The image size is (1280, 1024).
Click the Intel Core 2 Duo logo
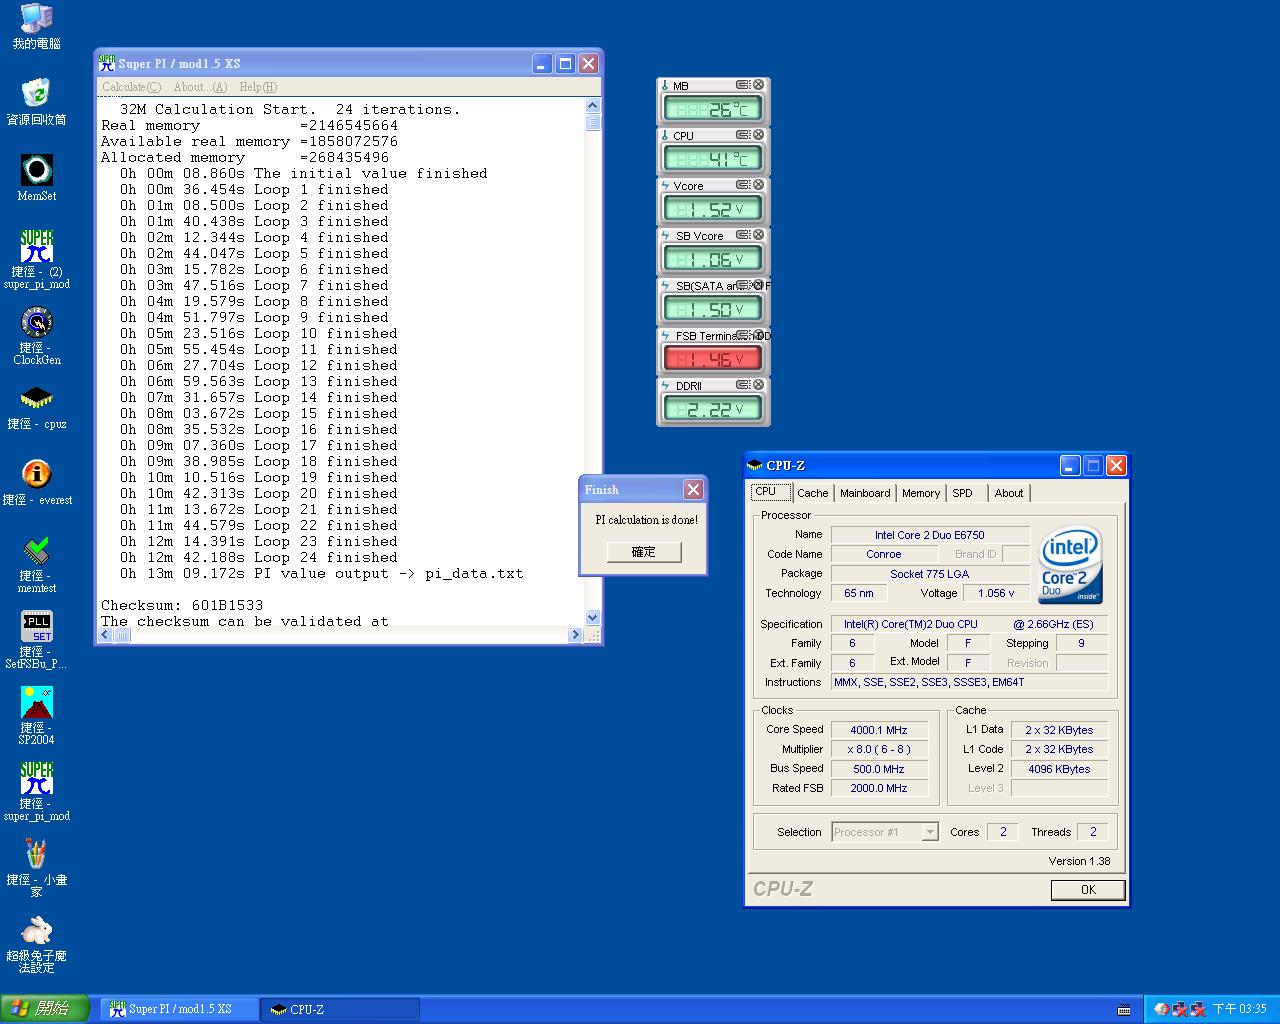[1070, 564]
